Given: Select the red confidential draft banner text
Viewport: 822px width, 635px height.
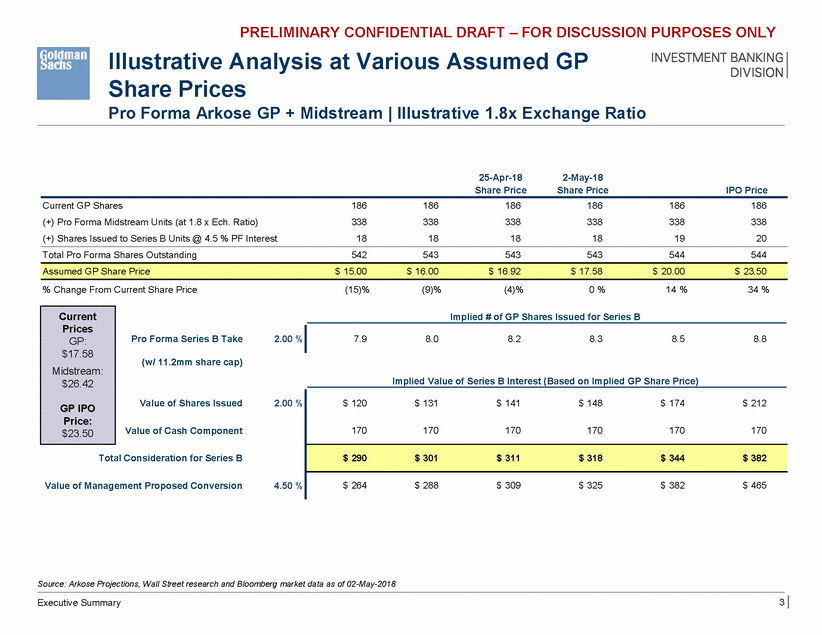Looking at the screenshot, I should pyautogui.click(x=507, y=33).
